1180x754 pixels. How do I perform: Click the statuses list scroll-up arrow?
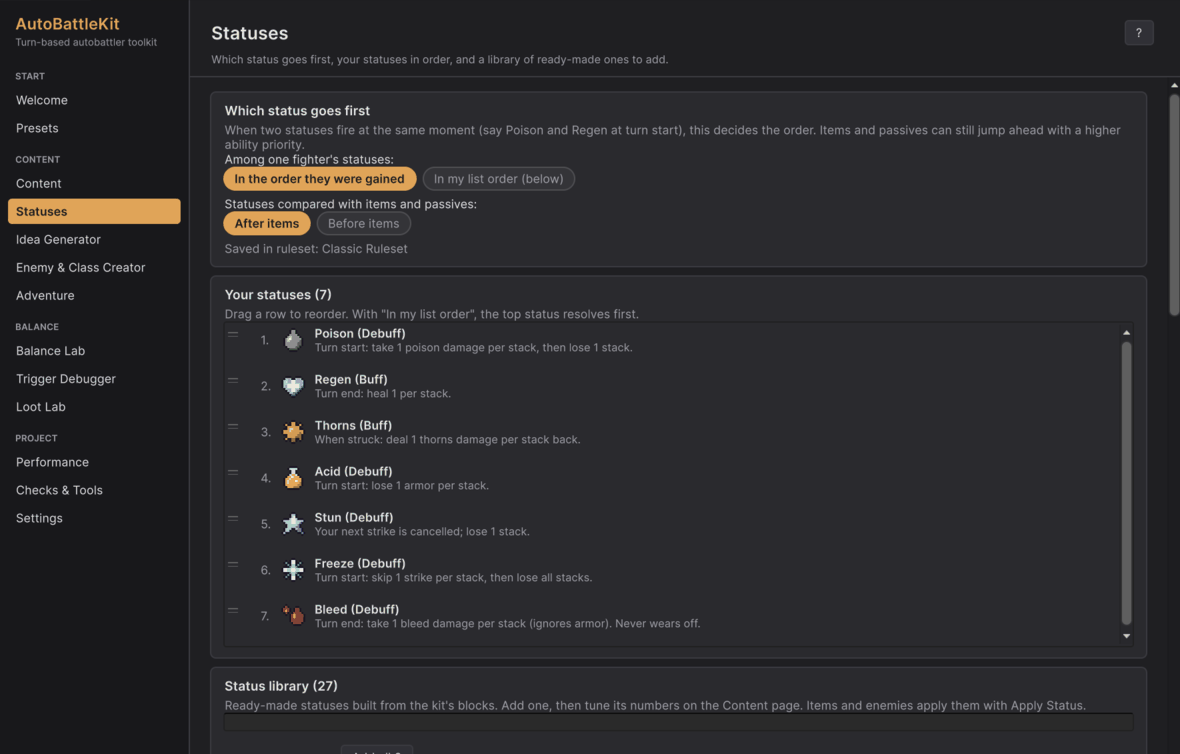coord(1127,333)
